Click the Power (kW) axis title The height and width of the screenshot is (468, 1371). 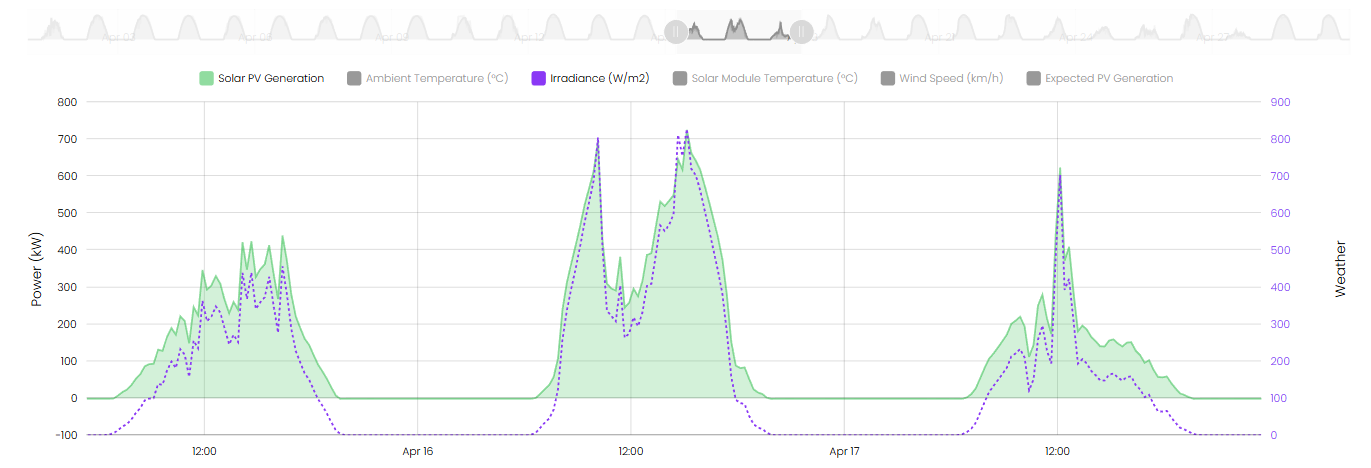click(x=37, y=269)
